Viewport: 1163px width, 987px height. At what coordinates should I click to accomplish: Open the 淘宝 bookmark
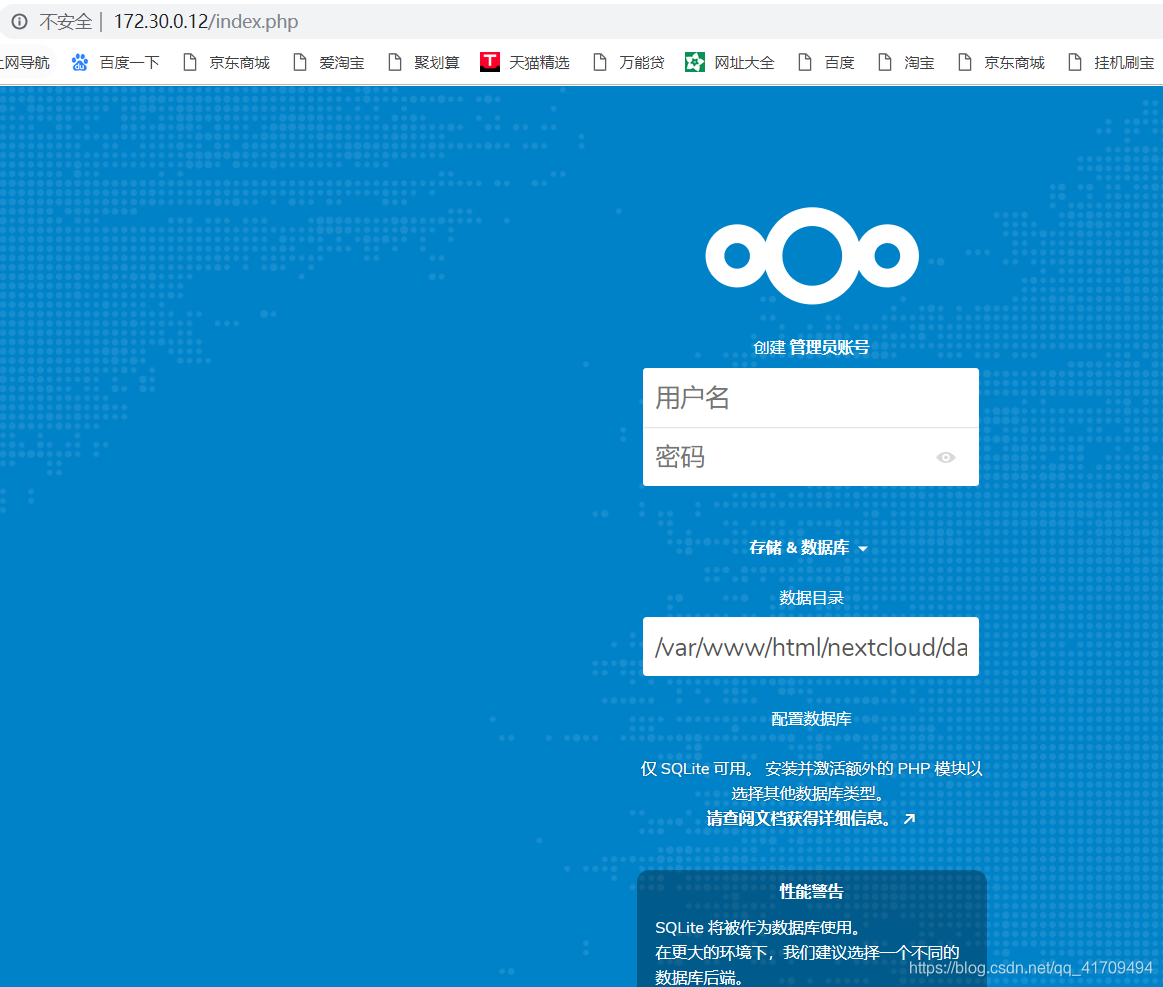pyautogui.click(x=906, y=62)
